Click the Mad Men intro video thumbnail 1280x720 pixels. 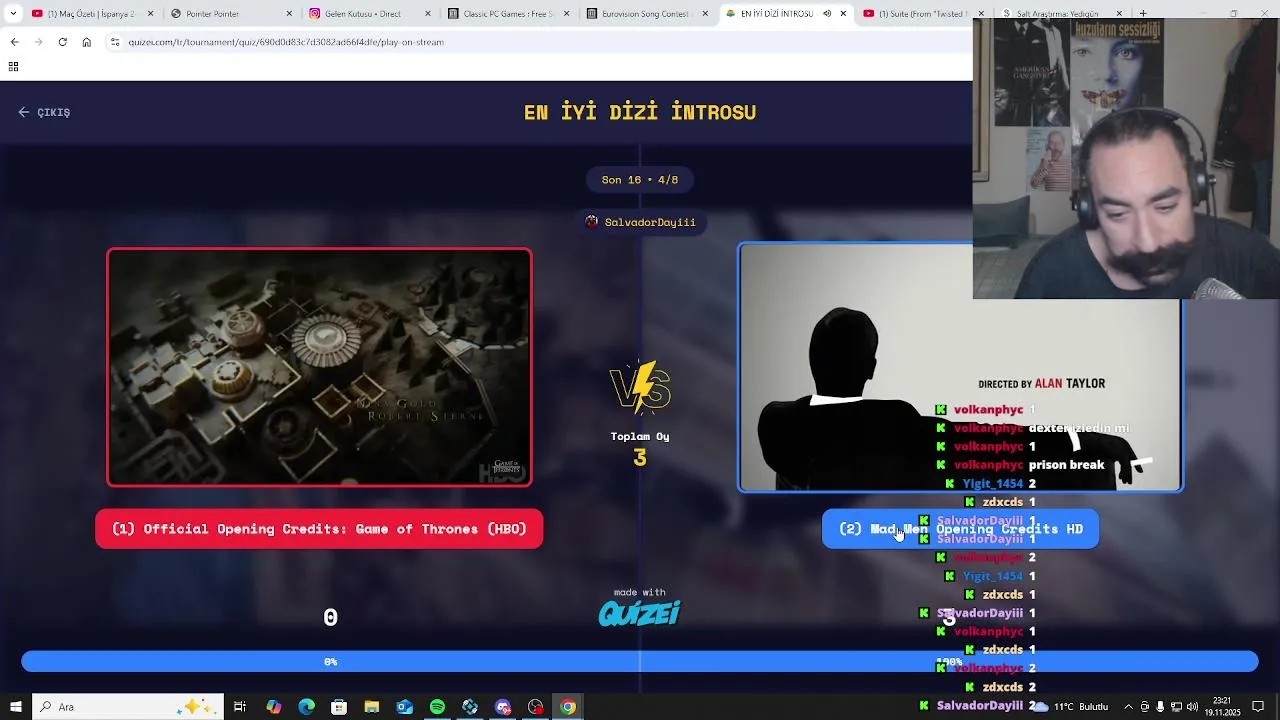click(960, 367)
